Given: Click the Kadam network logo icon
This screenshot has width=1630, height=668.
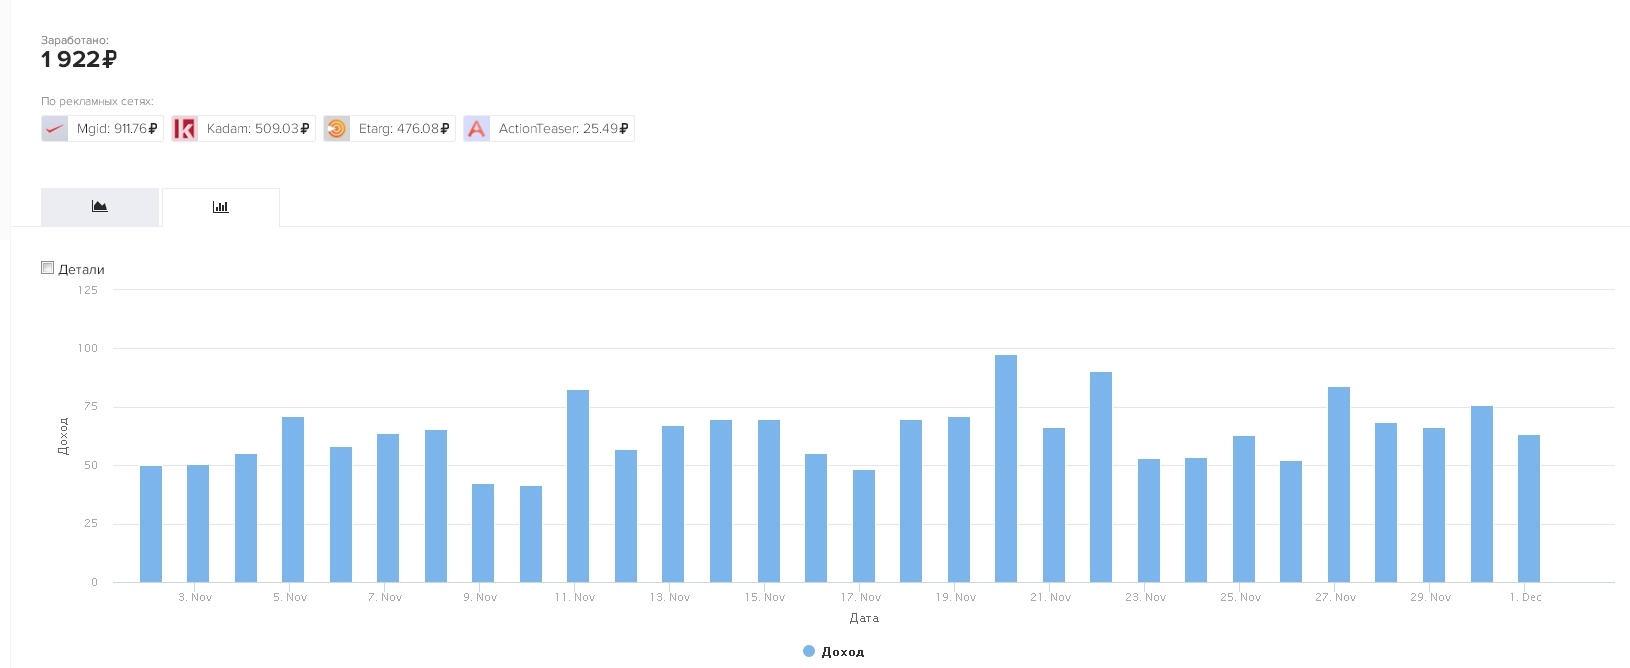Looking at the screenshot, I should click(185, 129).
